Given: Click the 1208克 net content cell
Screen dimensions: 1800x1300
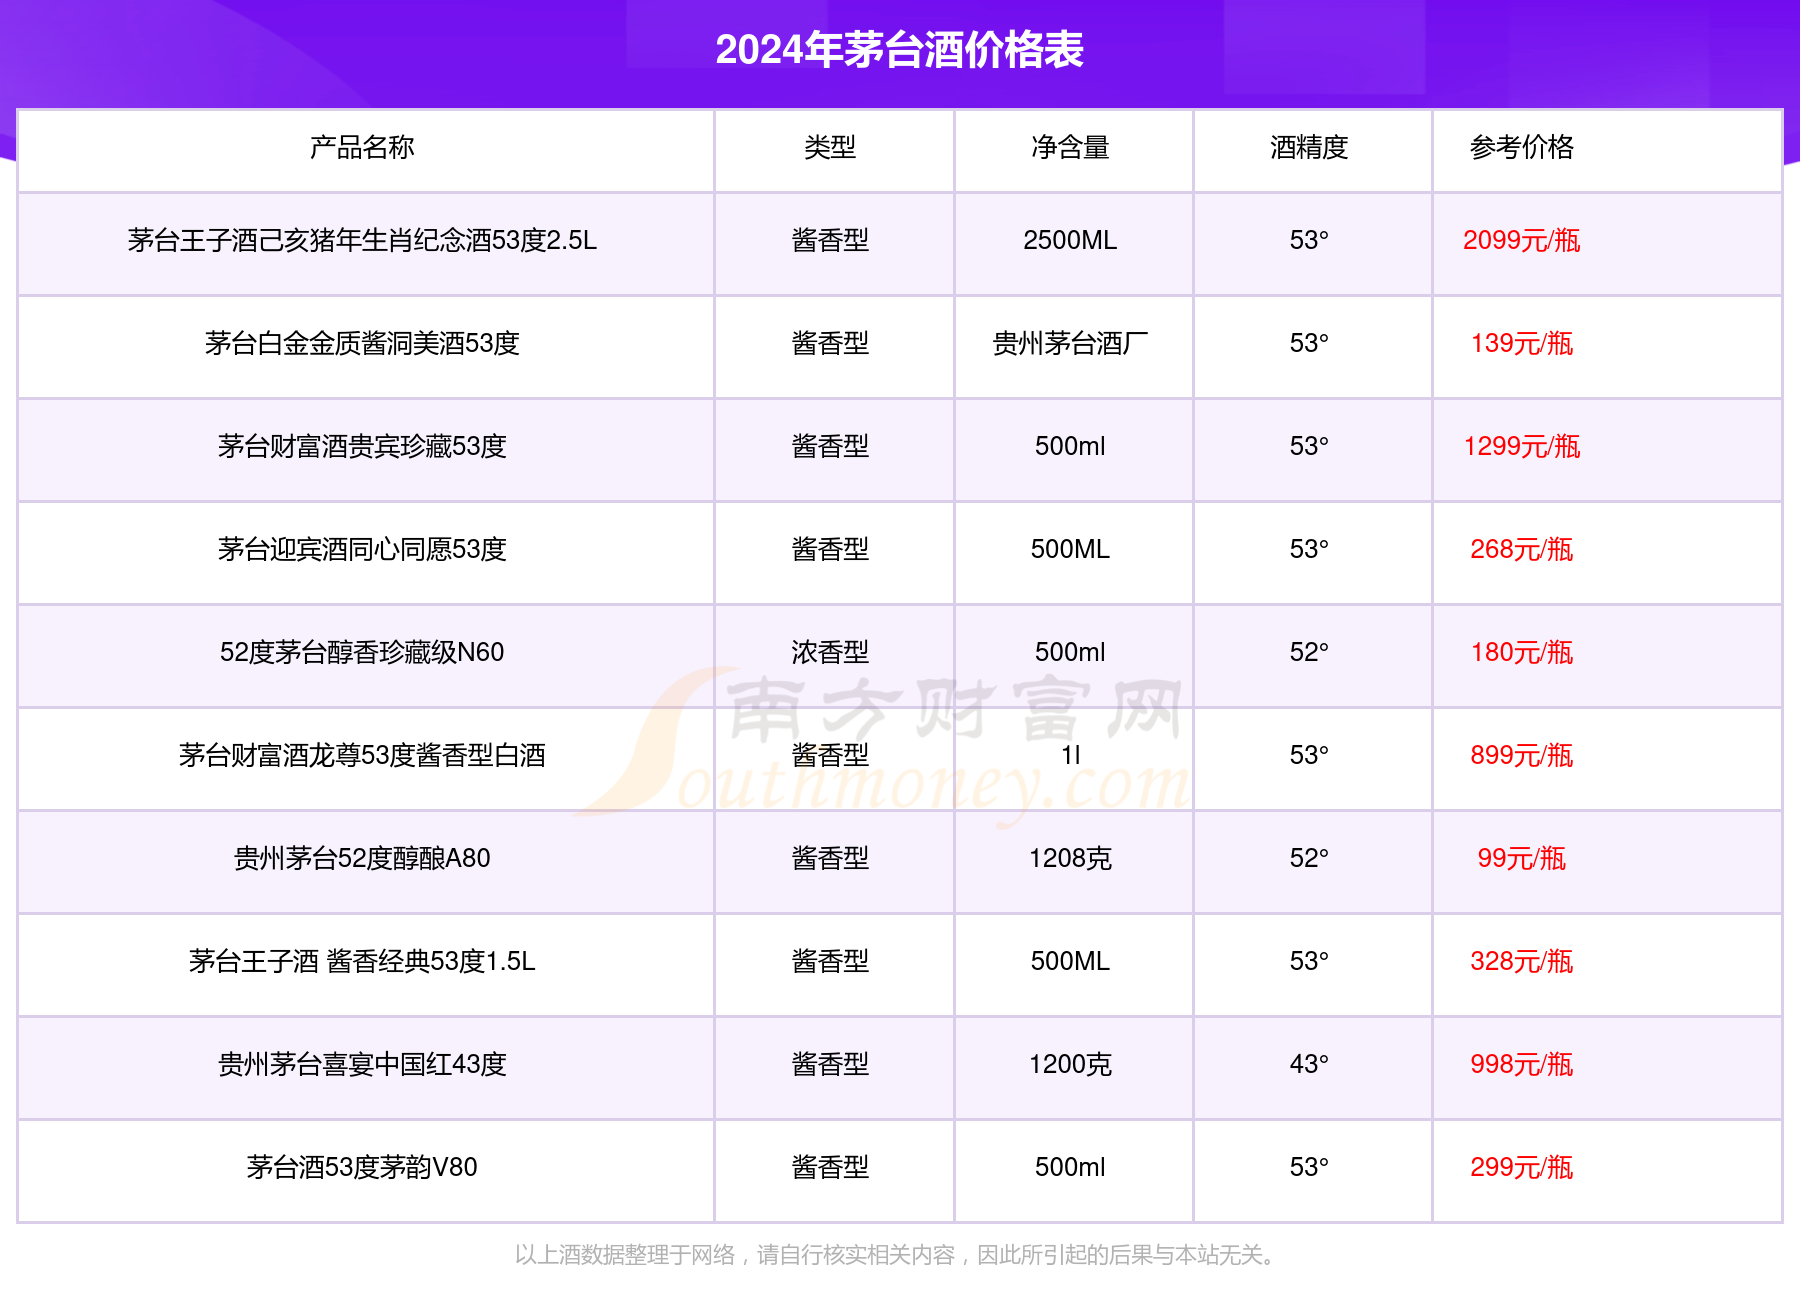Looking at the screenshot, I should coord(1070,859).
